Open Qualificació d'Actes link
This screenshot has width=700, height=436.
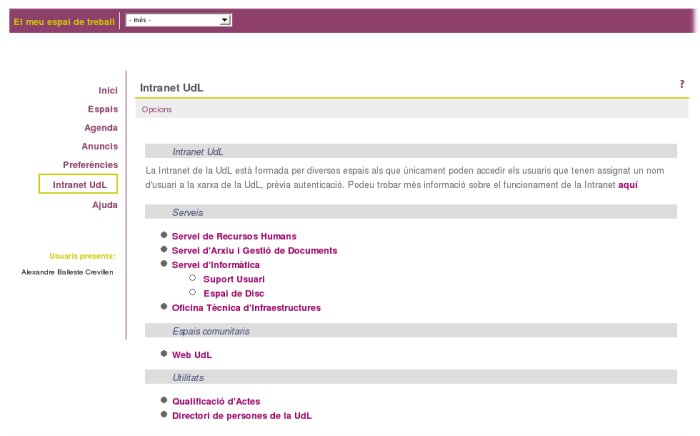point(216,402)
